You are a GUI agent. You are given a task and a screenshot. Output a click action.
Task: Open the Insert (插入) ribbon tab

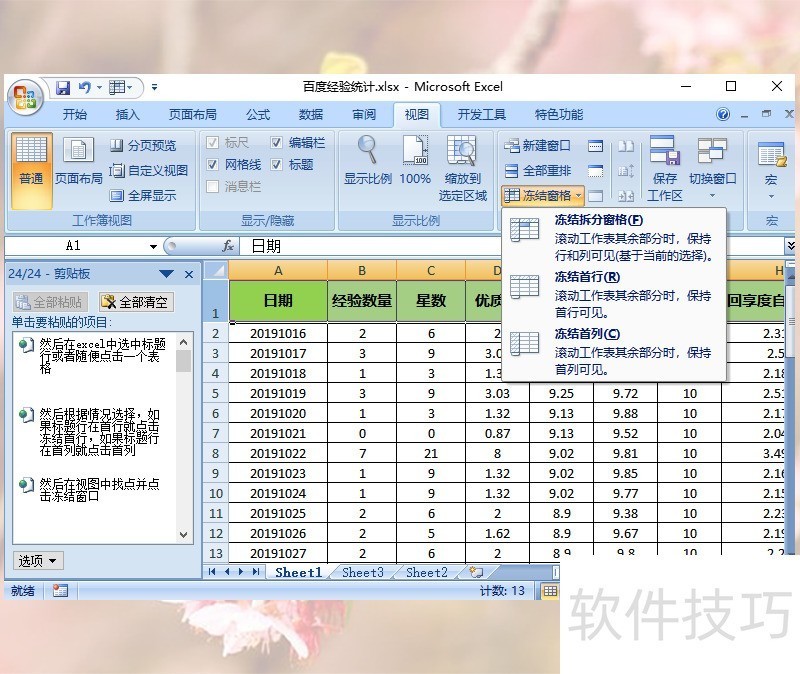pyautogui.click(x=128, y=114)
